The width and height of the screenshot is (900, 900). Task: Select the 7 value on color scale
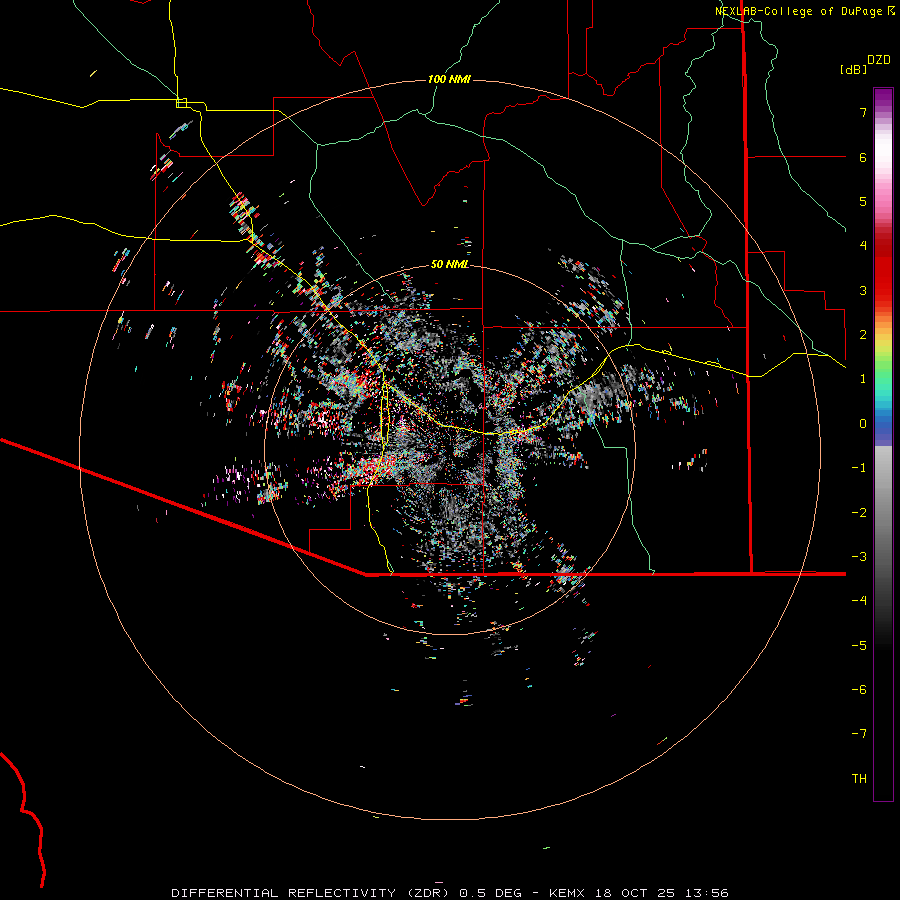tap(861, 113)
